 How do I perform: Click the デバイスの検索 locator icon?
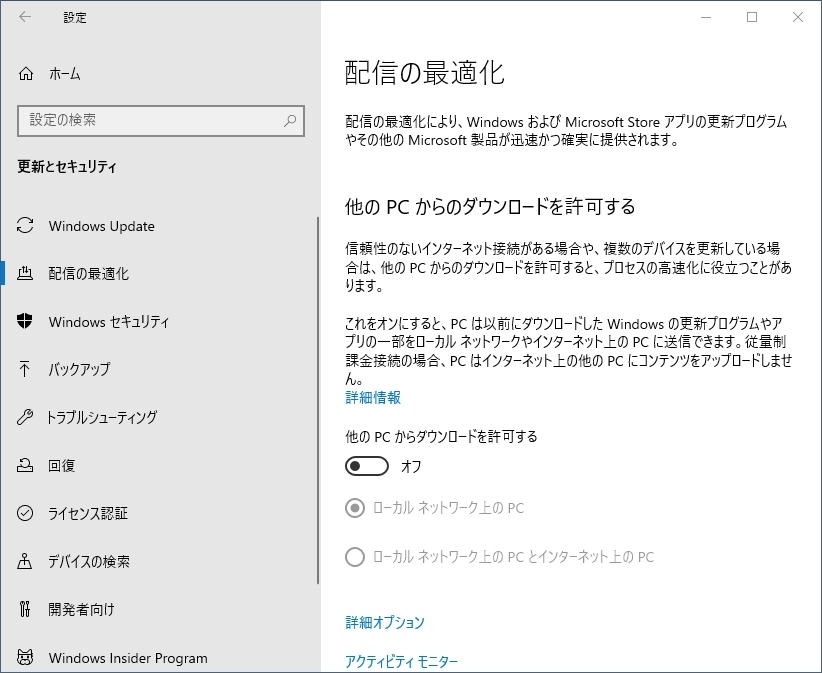pos(25,561)
